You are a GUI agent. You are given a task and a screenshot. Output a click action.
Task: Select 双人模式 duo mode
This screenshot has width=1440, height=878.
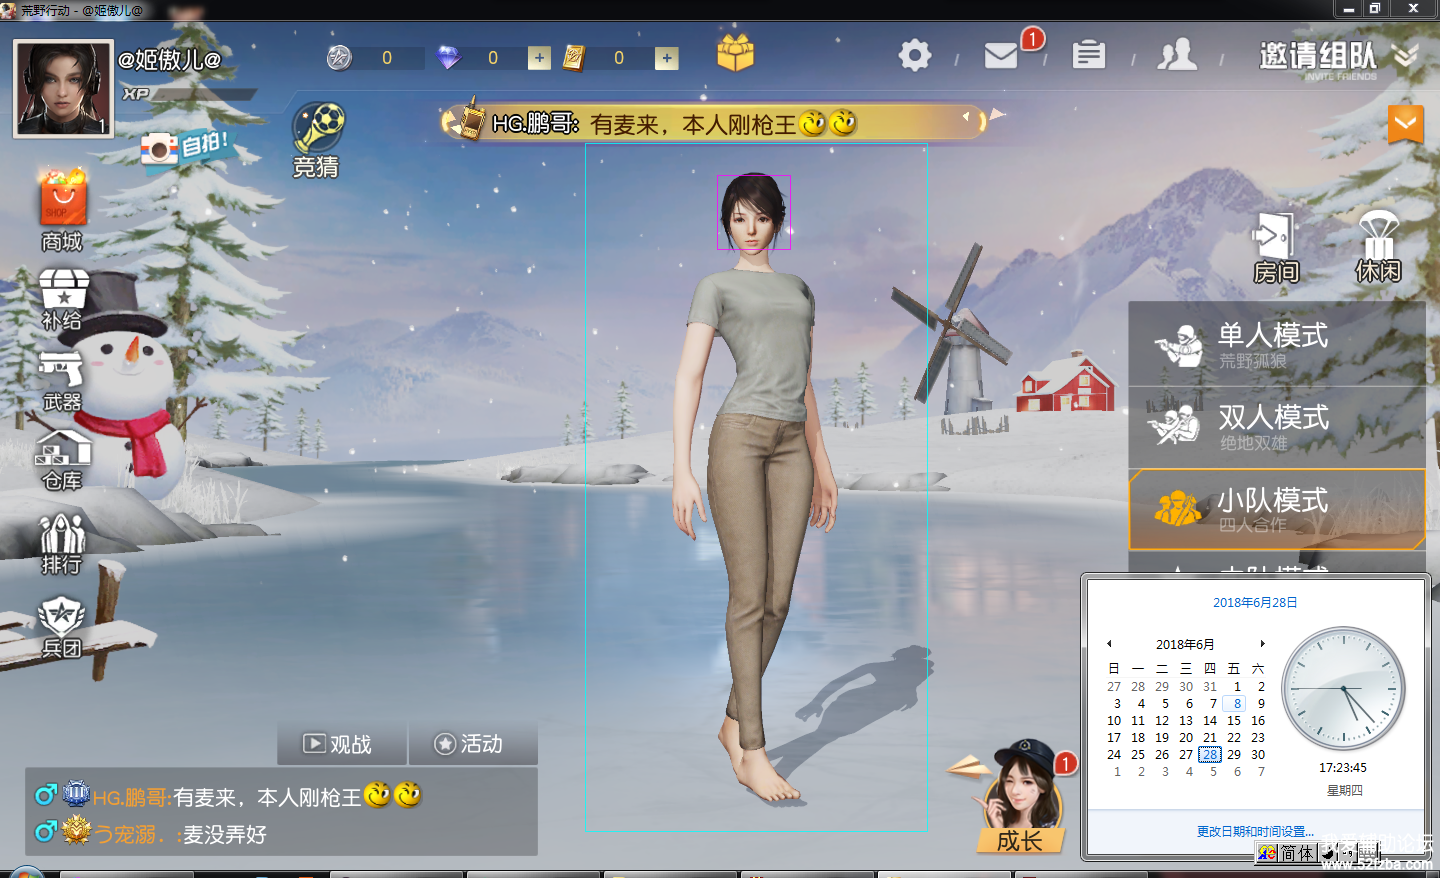(1277, 427)
